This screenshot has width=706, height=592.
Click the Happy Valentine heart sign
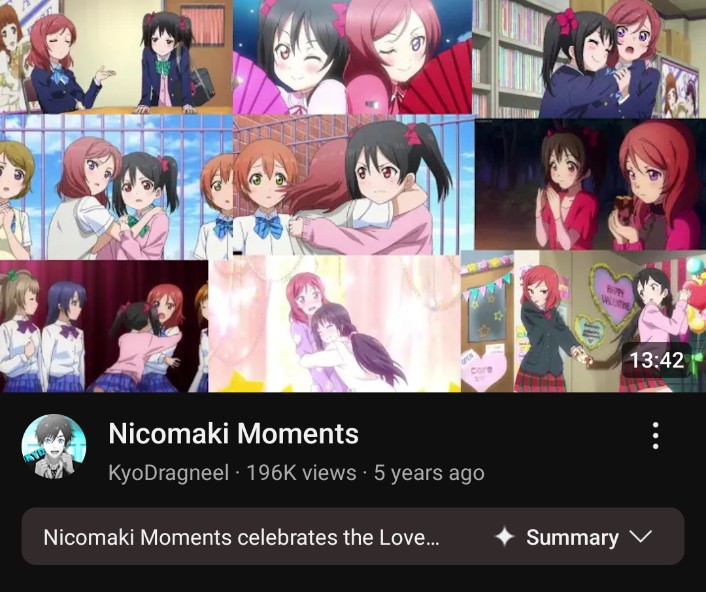[613, 294]
